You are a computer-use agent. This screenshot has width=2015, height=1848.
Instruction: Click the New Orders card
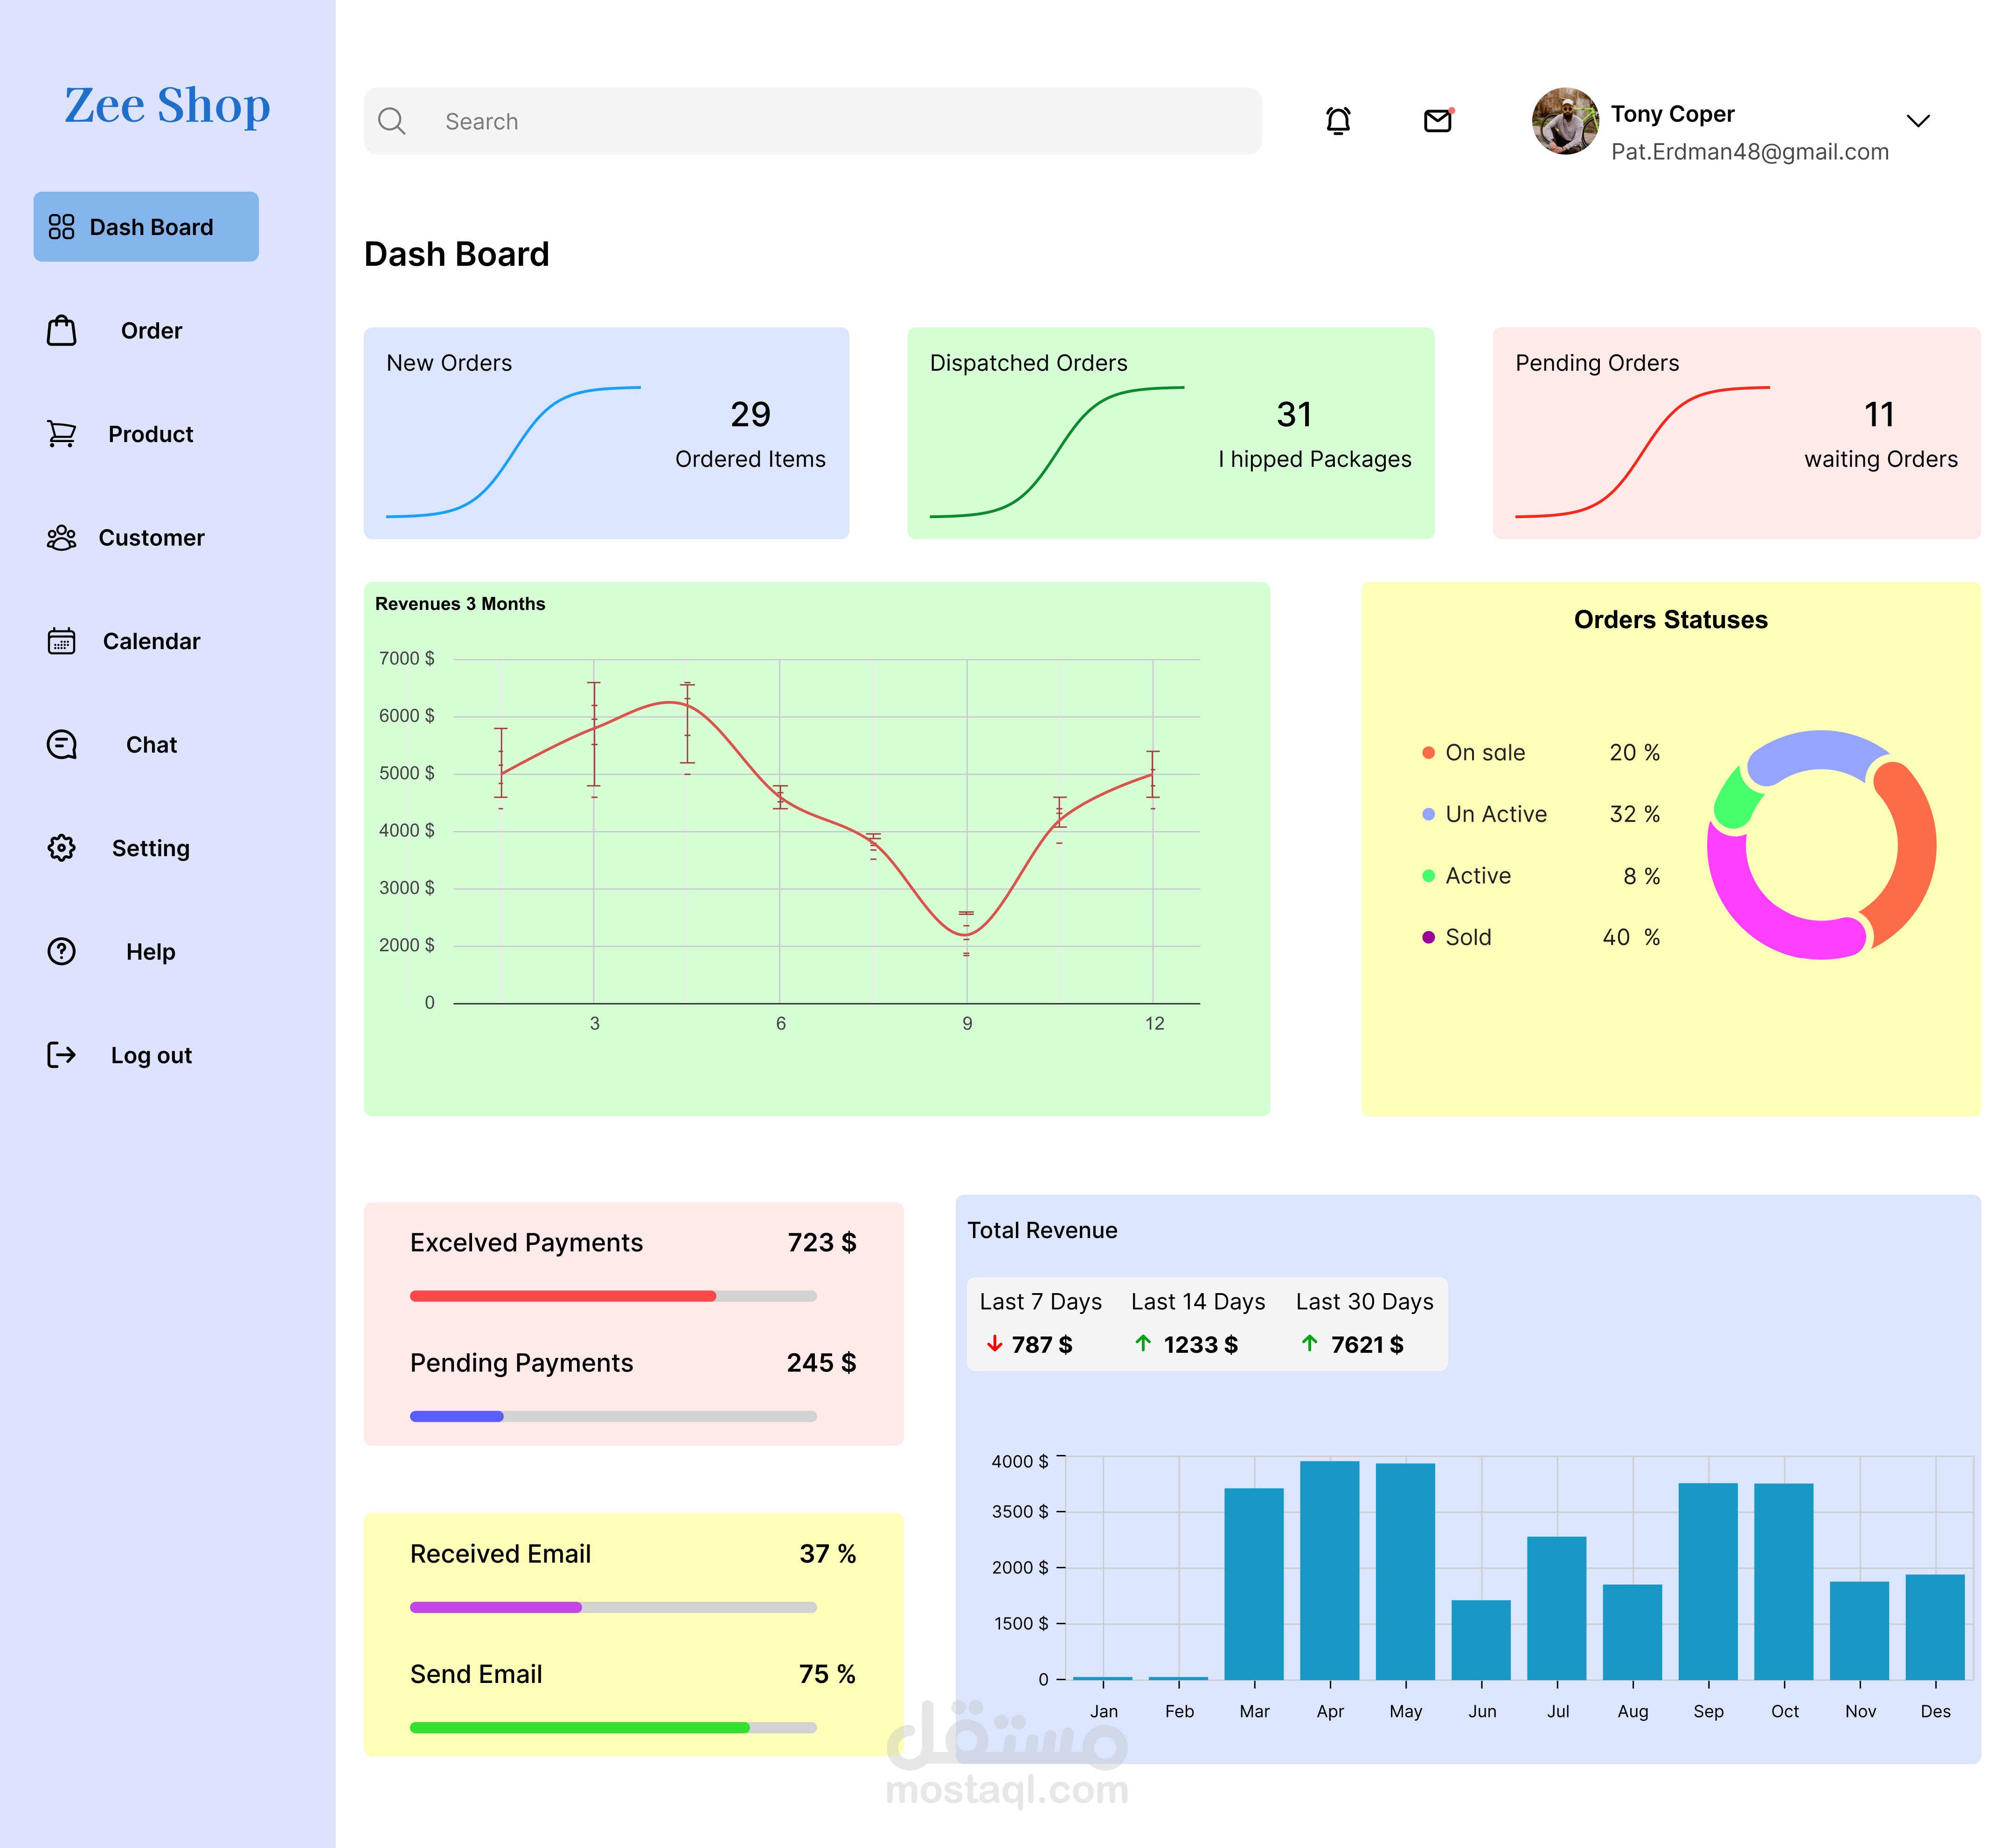point(606,433)
